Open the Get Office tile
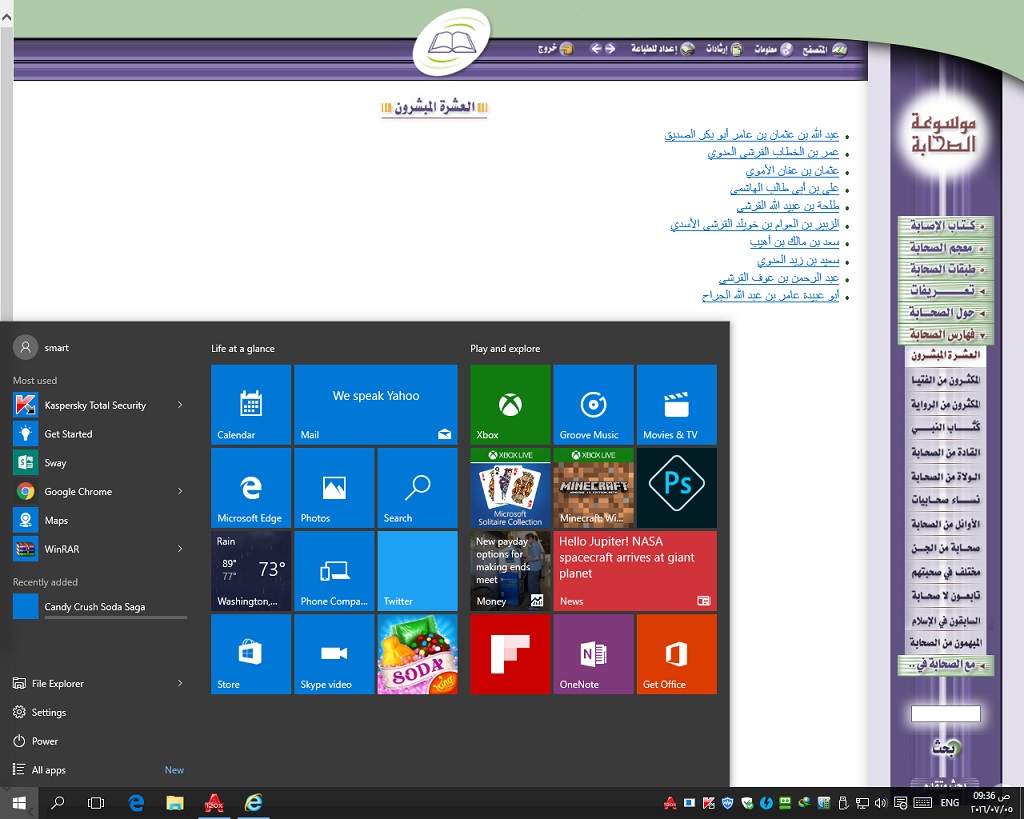Viewport: 1024px width, 819px height. (677, 654)
